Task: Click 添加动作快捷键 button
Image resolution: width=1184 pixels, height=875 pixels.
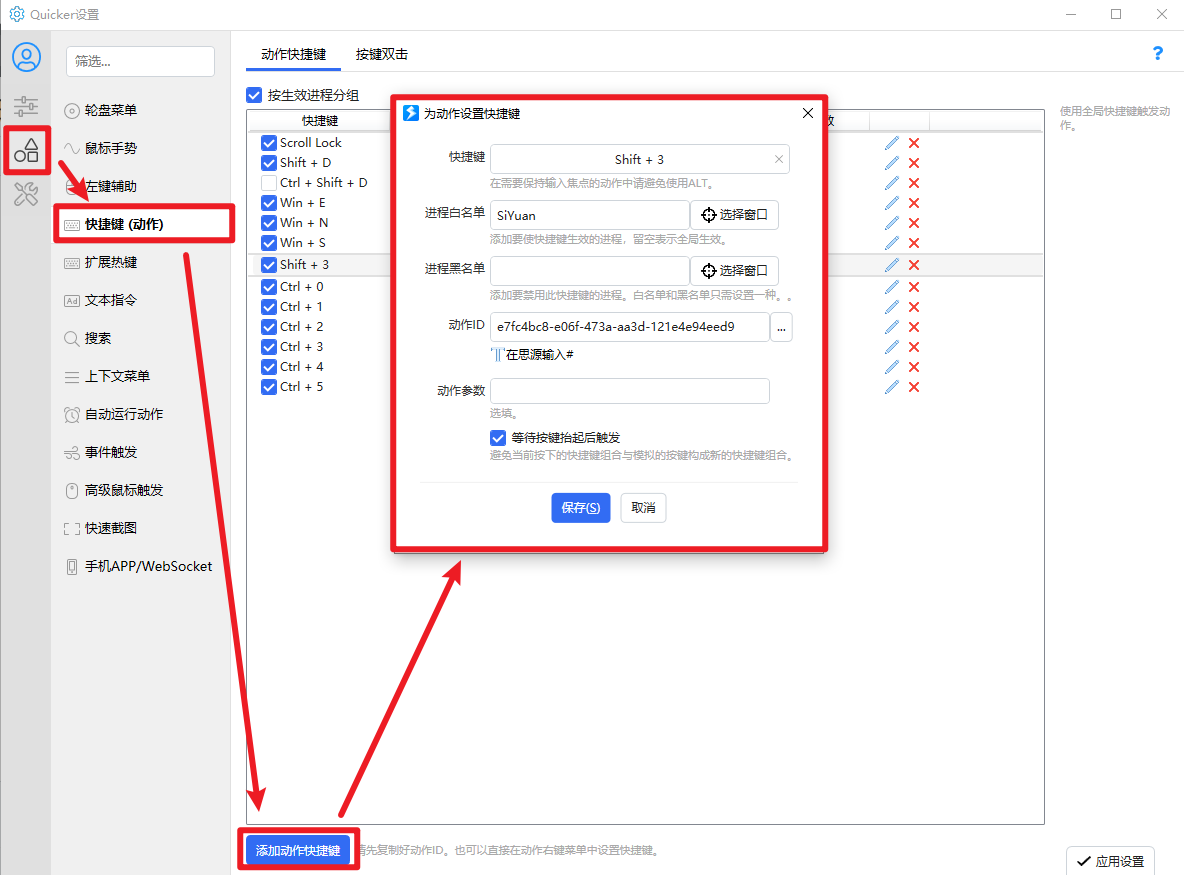Action: coord(298,850)
